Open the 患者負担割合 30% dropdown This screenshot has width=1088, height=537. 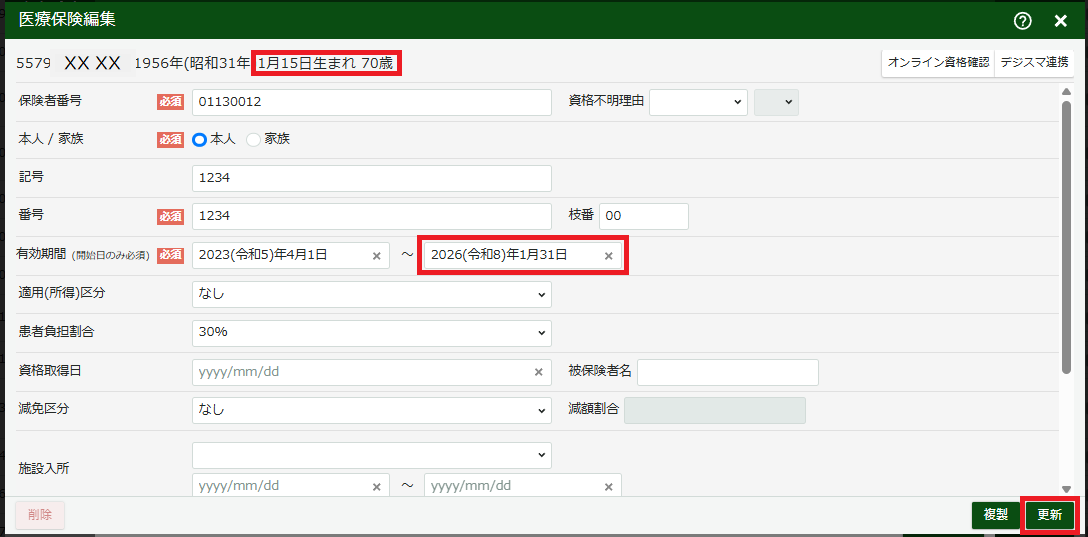pyautogui.click(x=372, y=333)
